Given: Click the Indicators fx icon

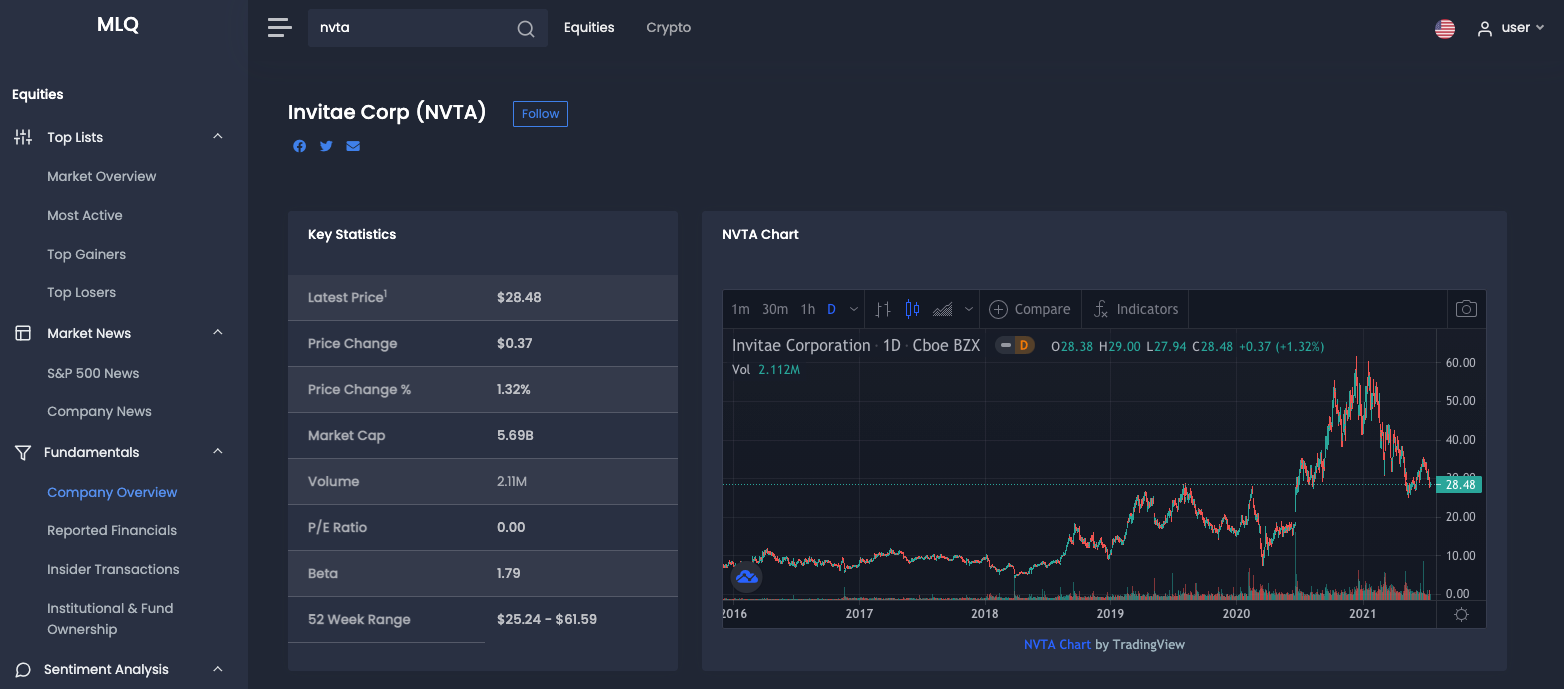Looking at the screenshot, I should 1100,309.
